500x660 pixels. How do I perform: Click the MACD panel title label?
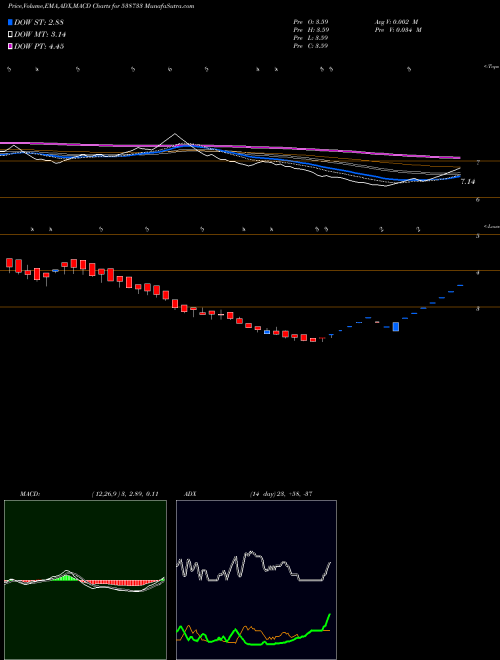pyautogui.click(x=29, y=494)
